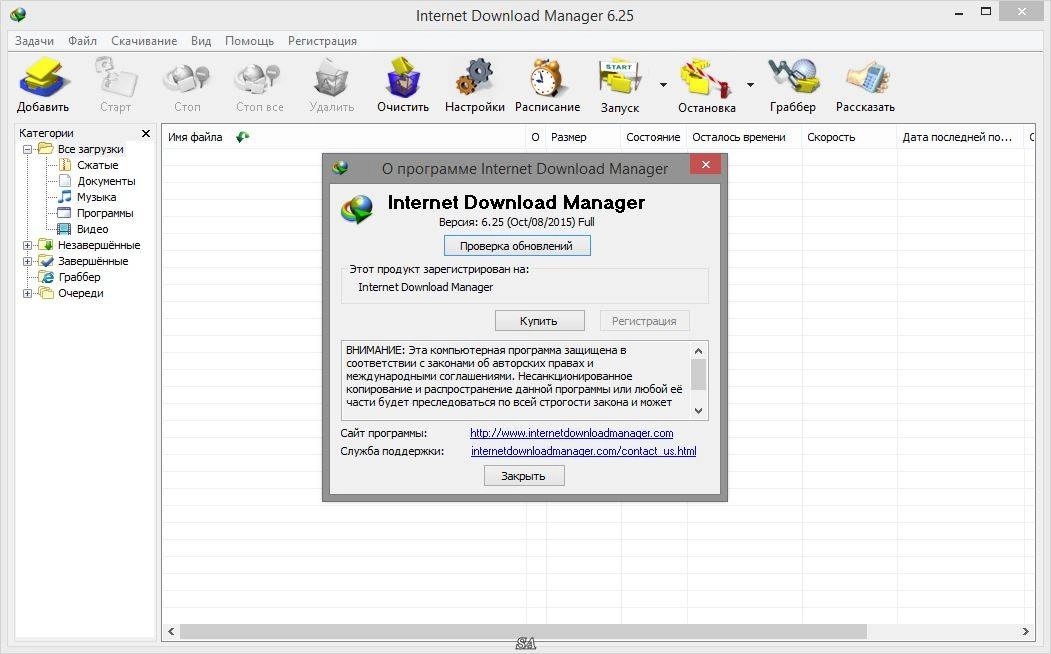Open the dropdown arrow next to Запуск
The height and width of the screenshot is (654, 1051).
(x=663, y=85)
